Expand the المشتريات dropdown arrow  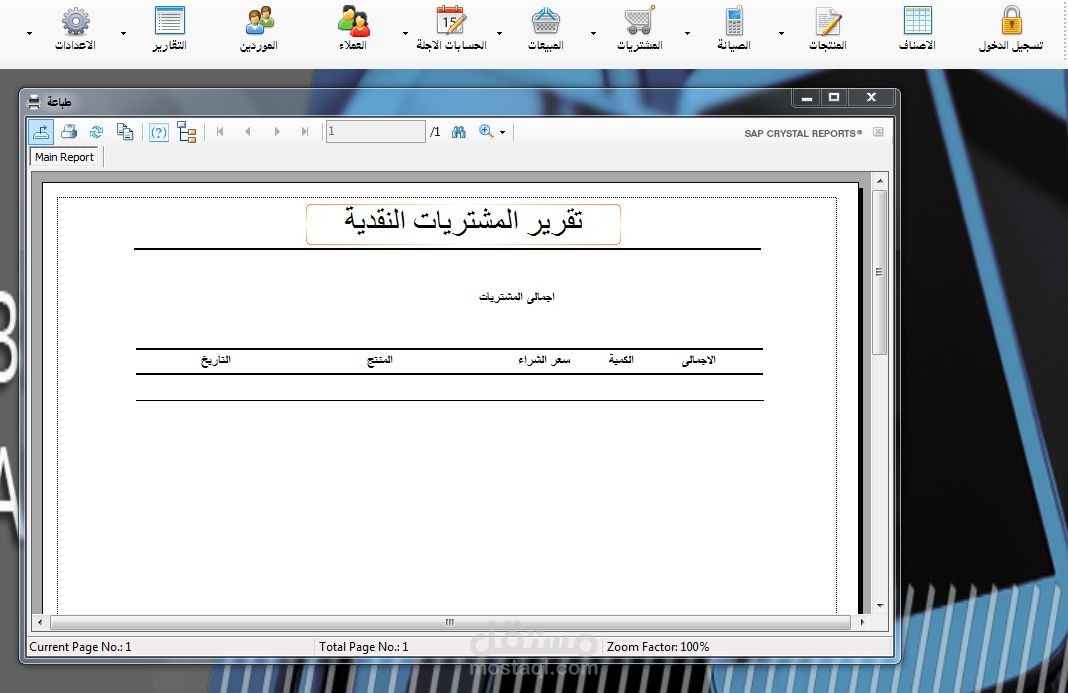593,33
